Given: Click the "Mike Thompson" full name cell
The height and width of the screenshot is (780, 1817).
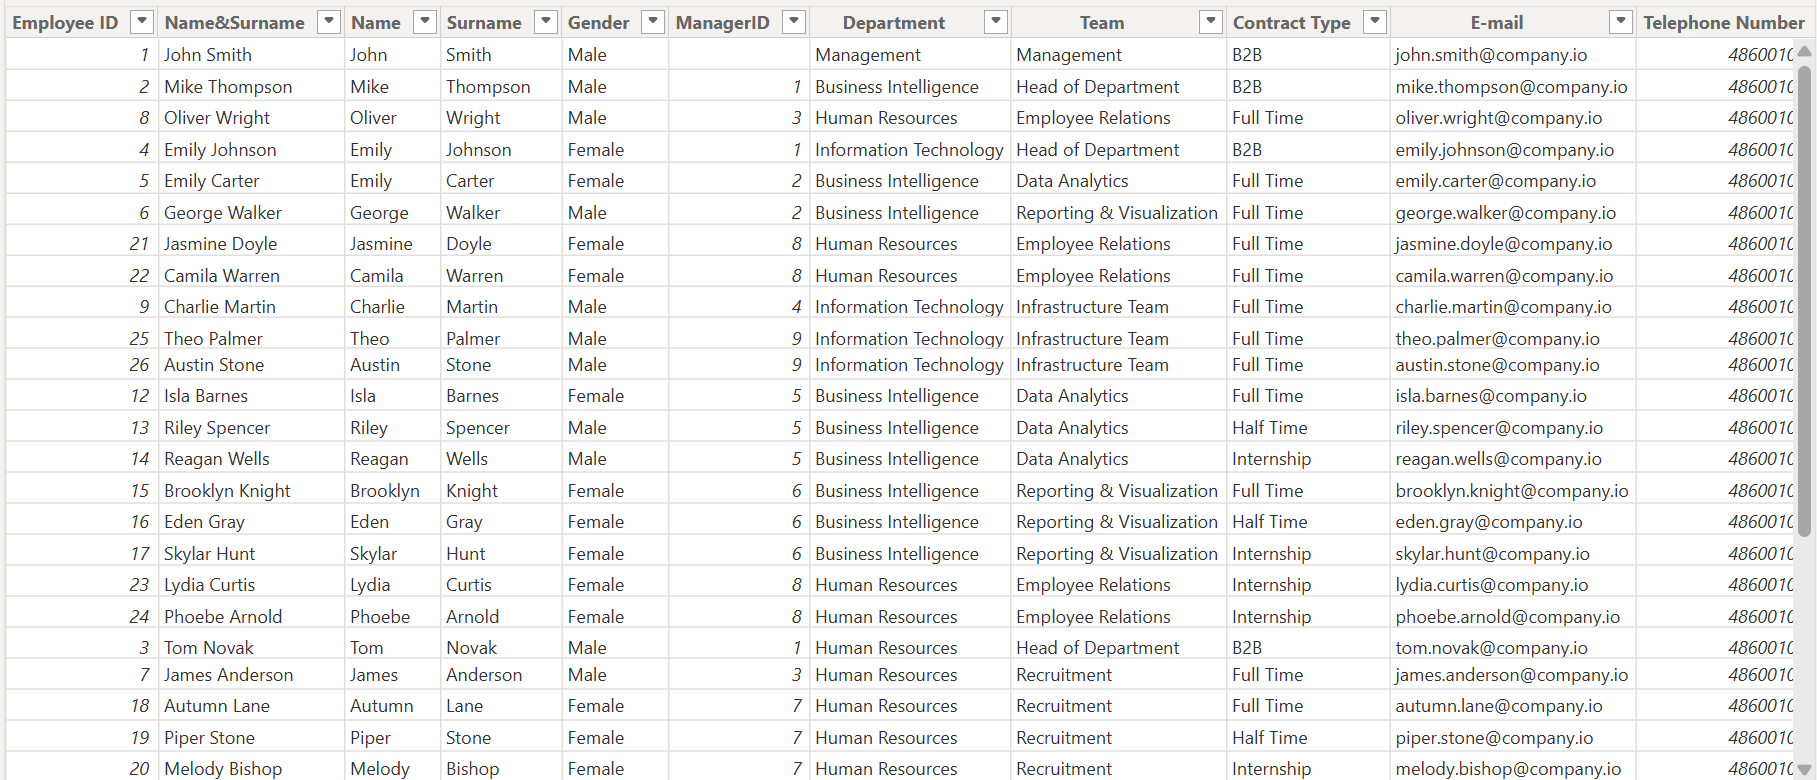Looking at the screenshot, I should coord(251,87).
